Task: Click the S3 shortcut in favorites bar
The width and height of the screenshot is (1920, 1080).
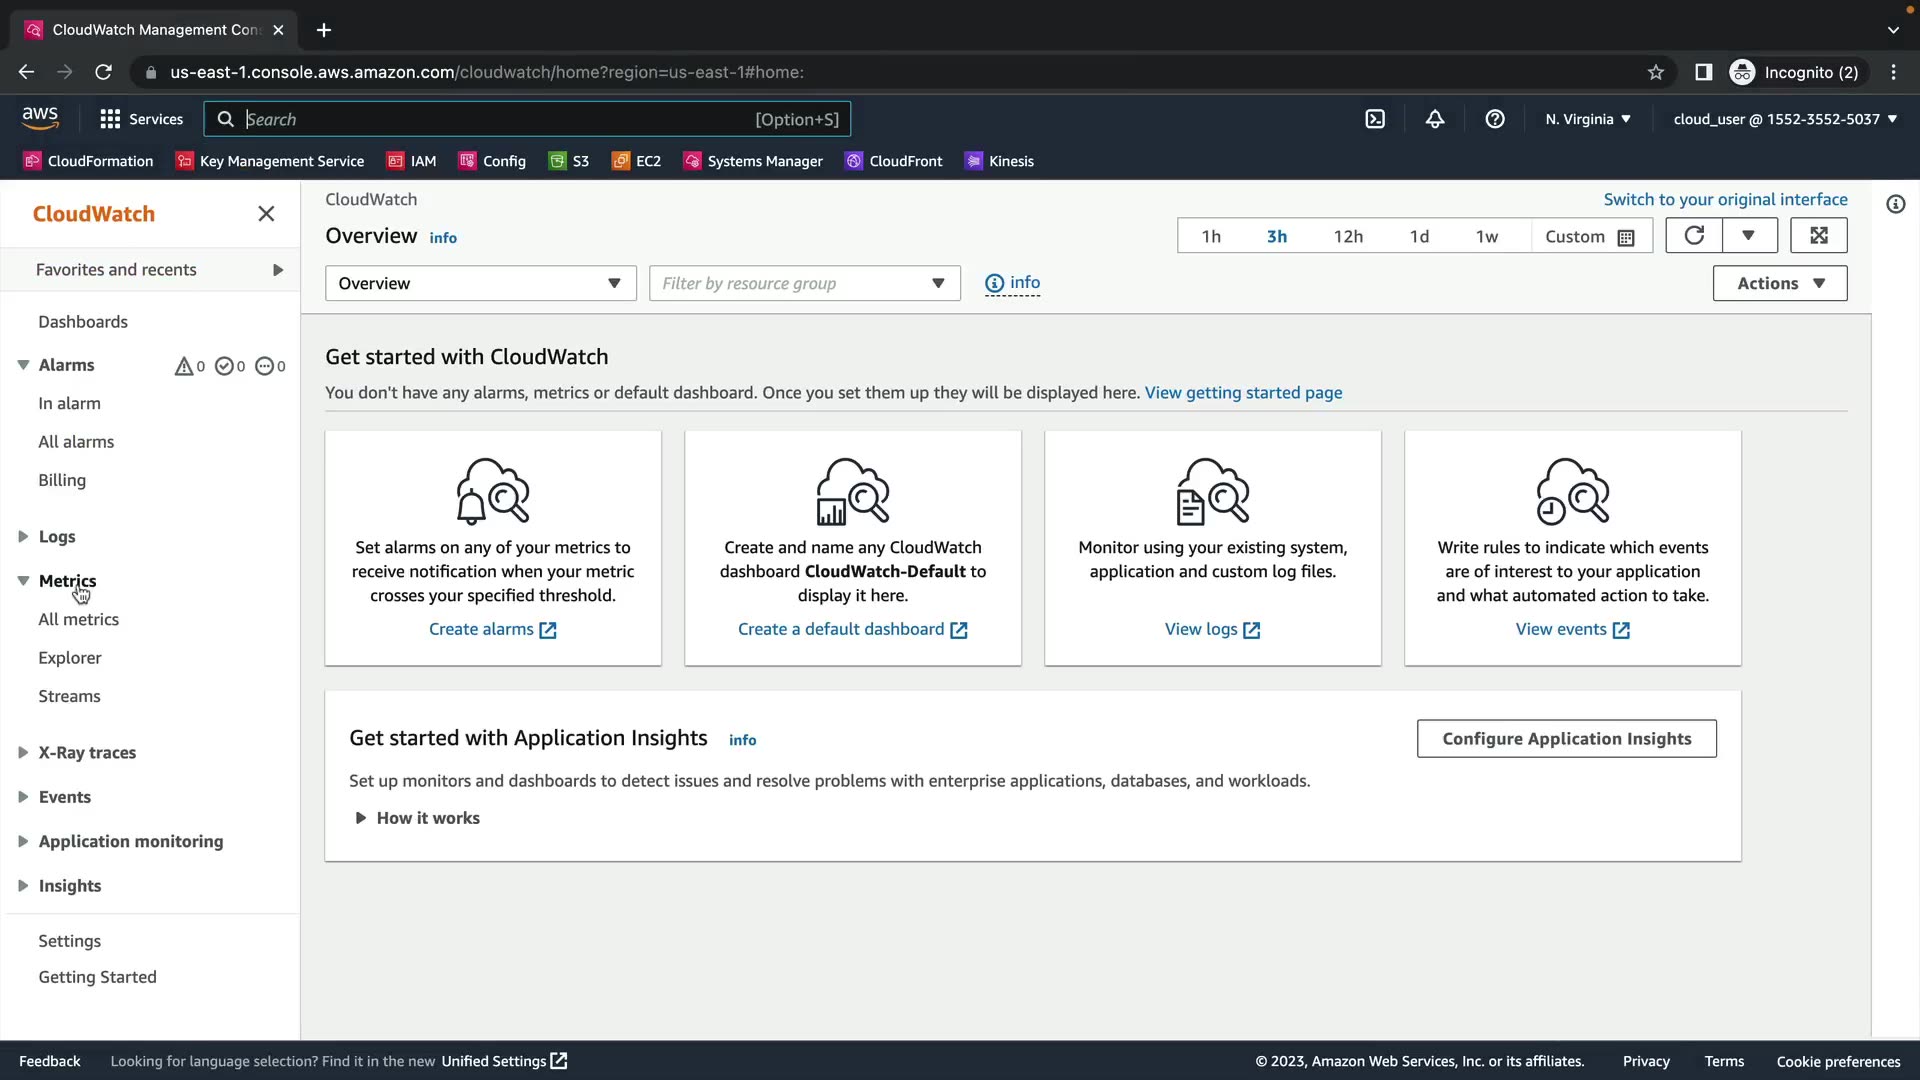Action: click(569, 161)
